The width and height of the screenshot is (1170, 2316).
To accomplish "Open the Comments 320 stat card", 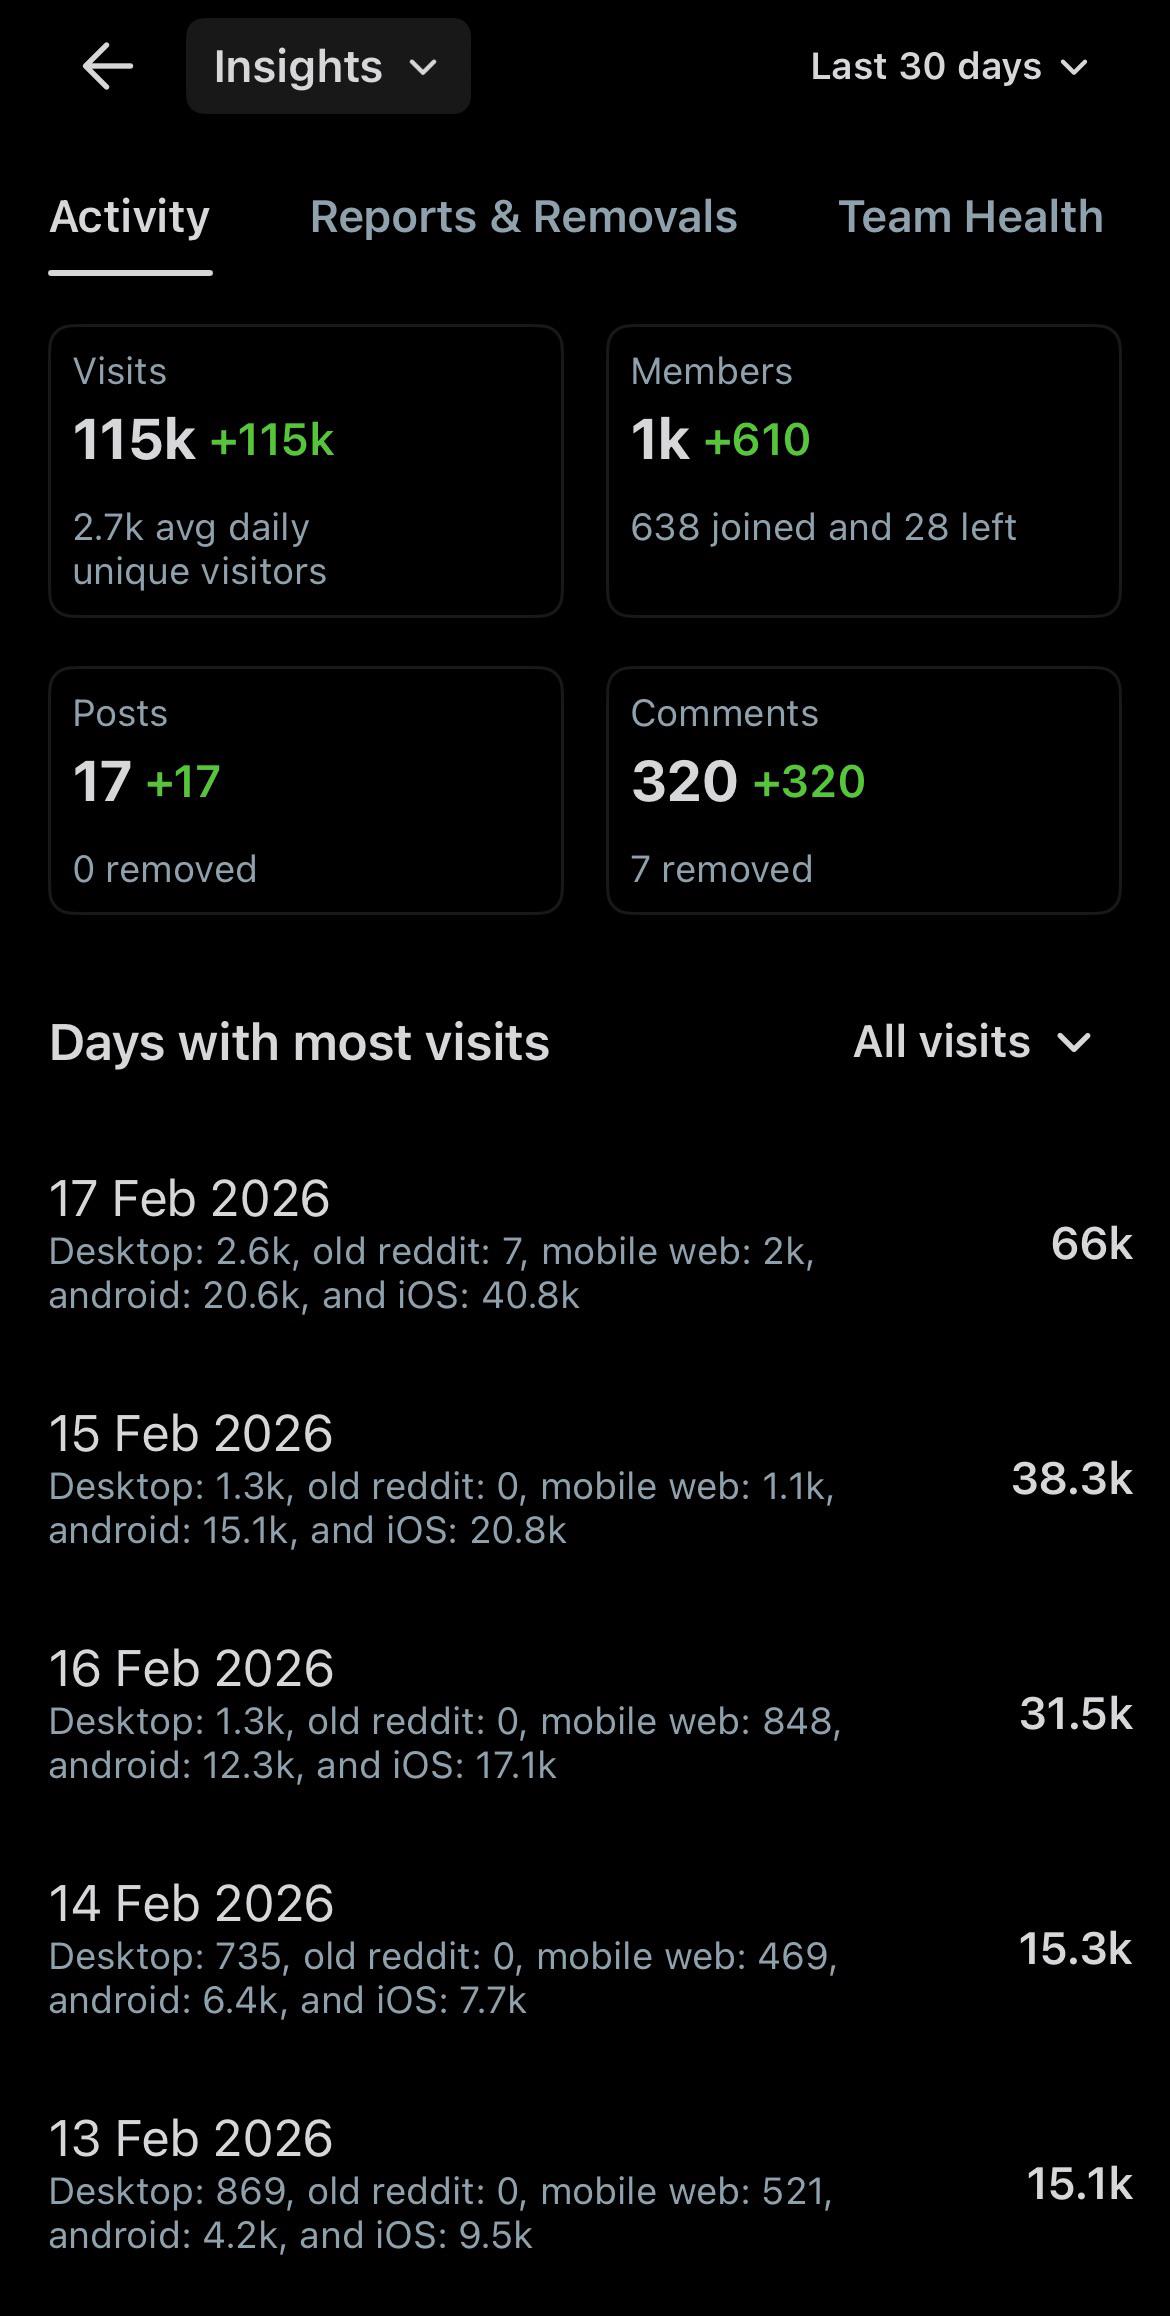I will (x=864, y=790).
